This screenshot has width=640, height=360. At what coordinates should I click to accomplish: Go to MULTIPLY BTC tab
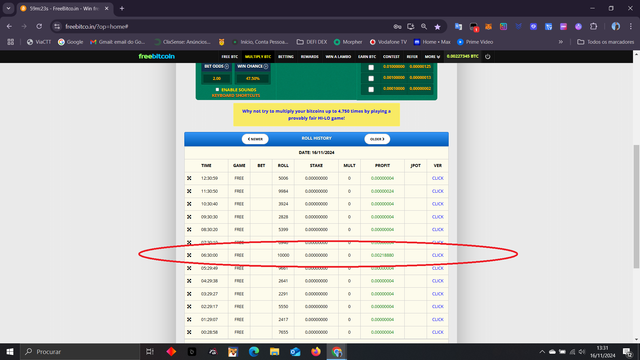[x=258, y=57]
